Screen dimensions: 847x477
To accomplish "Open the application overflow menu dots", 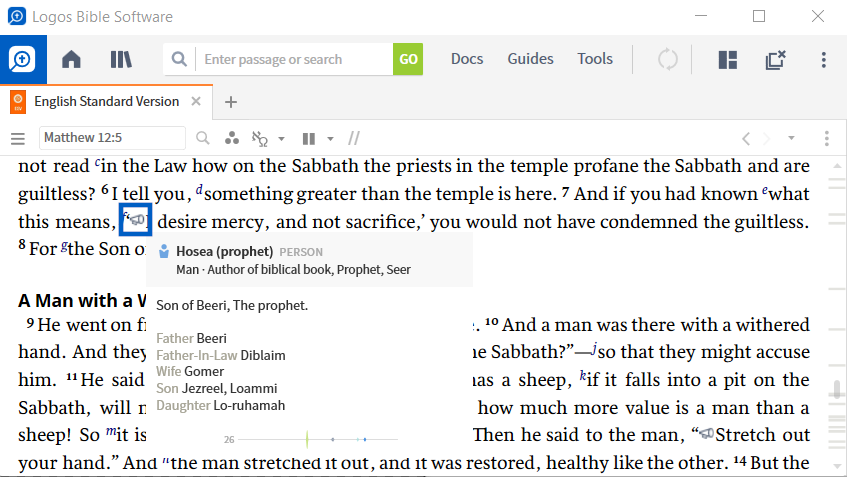I will pos(823,59).
